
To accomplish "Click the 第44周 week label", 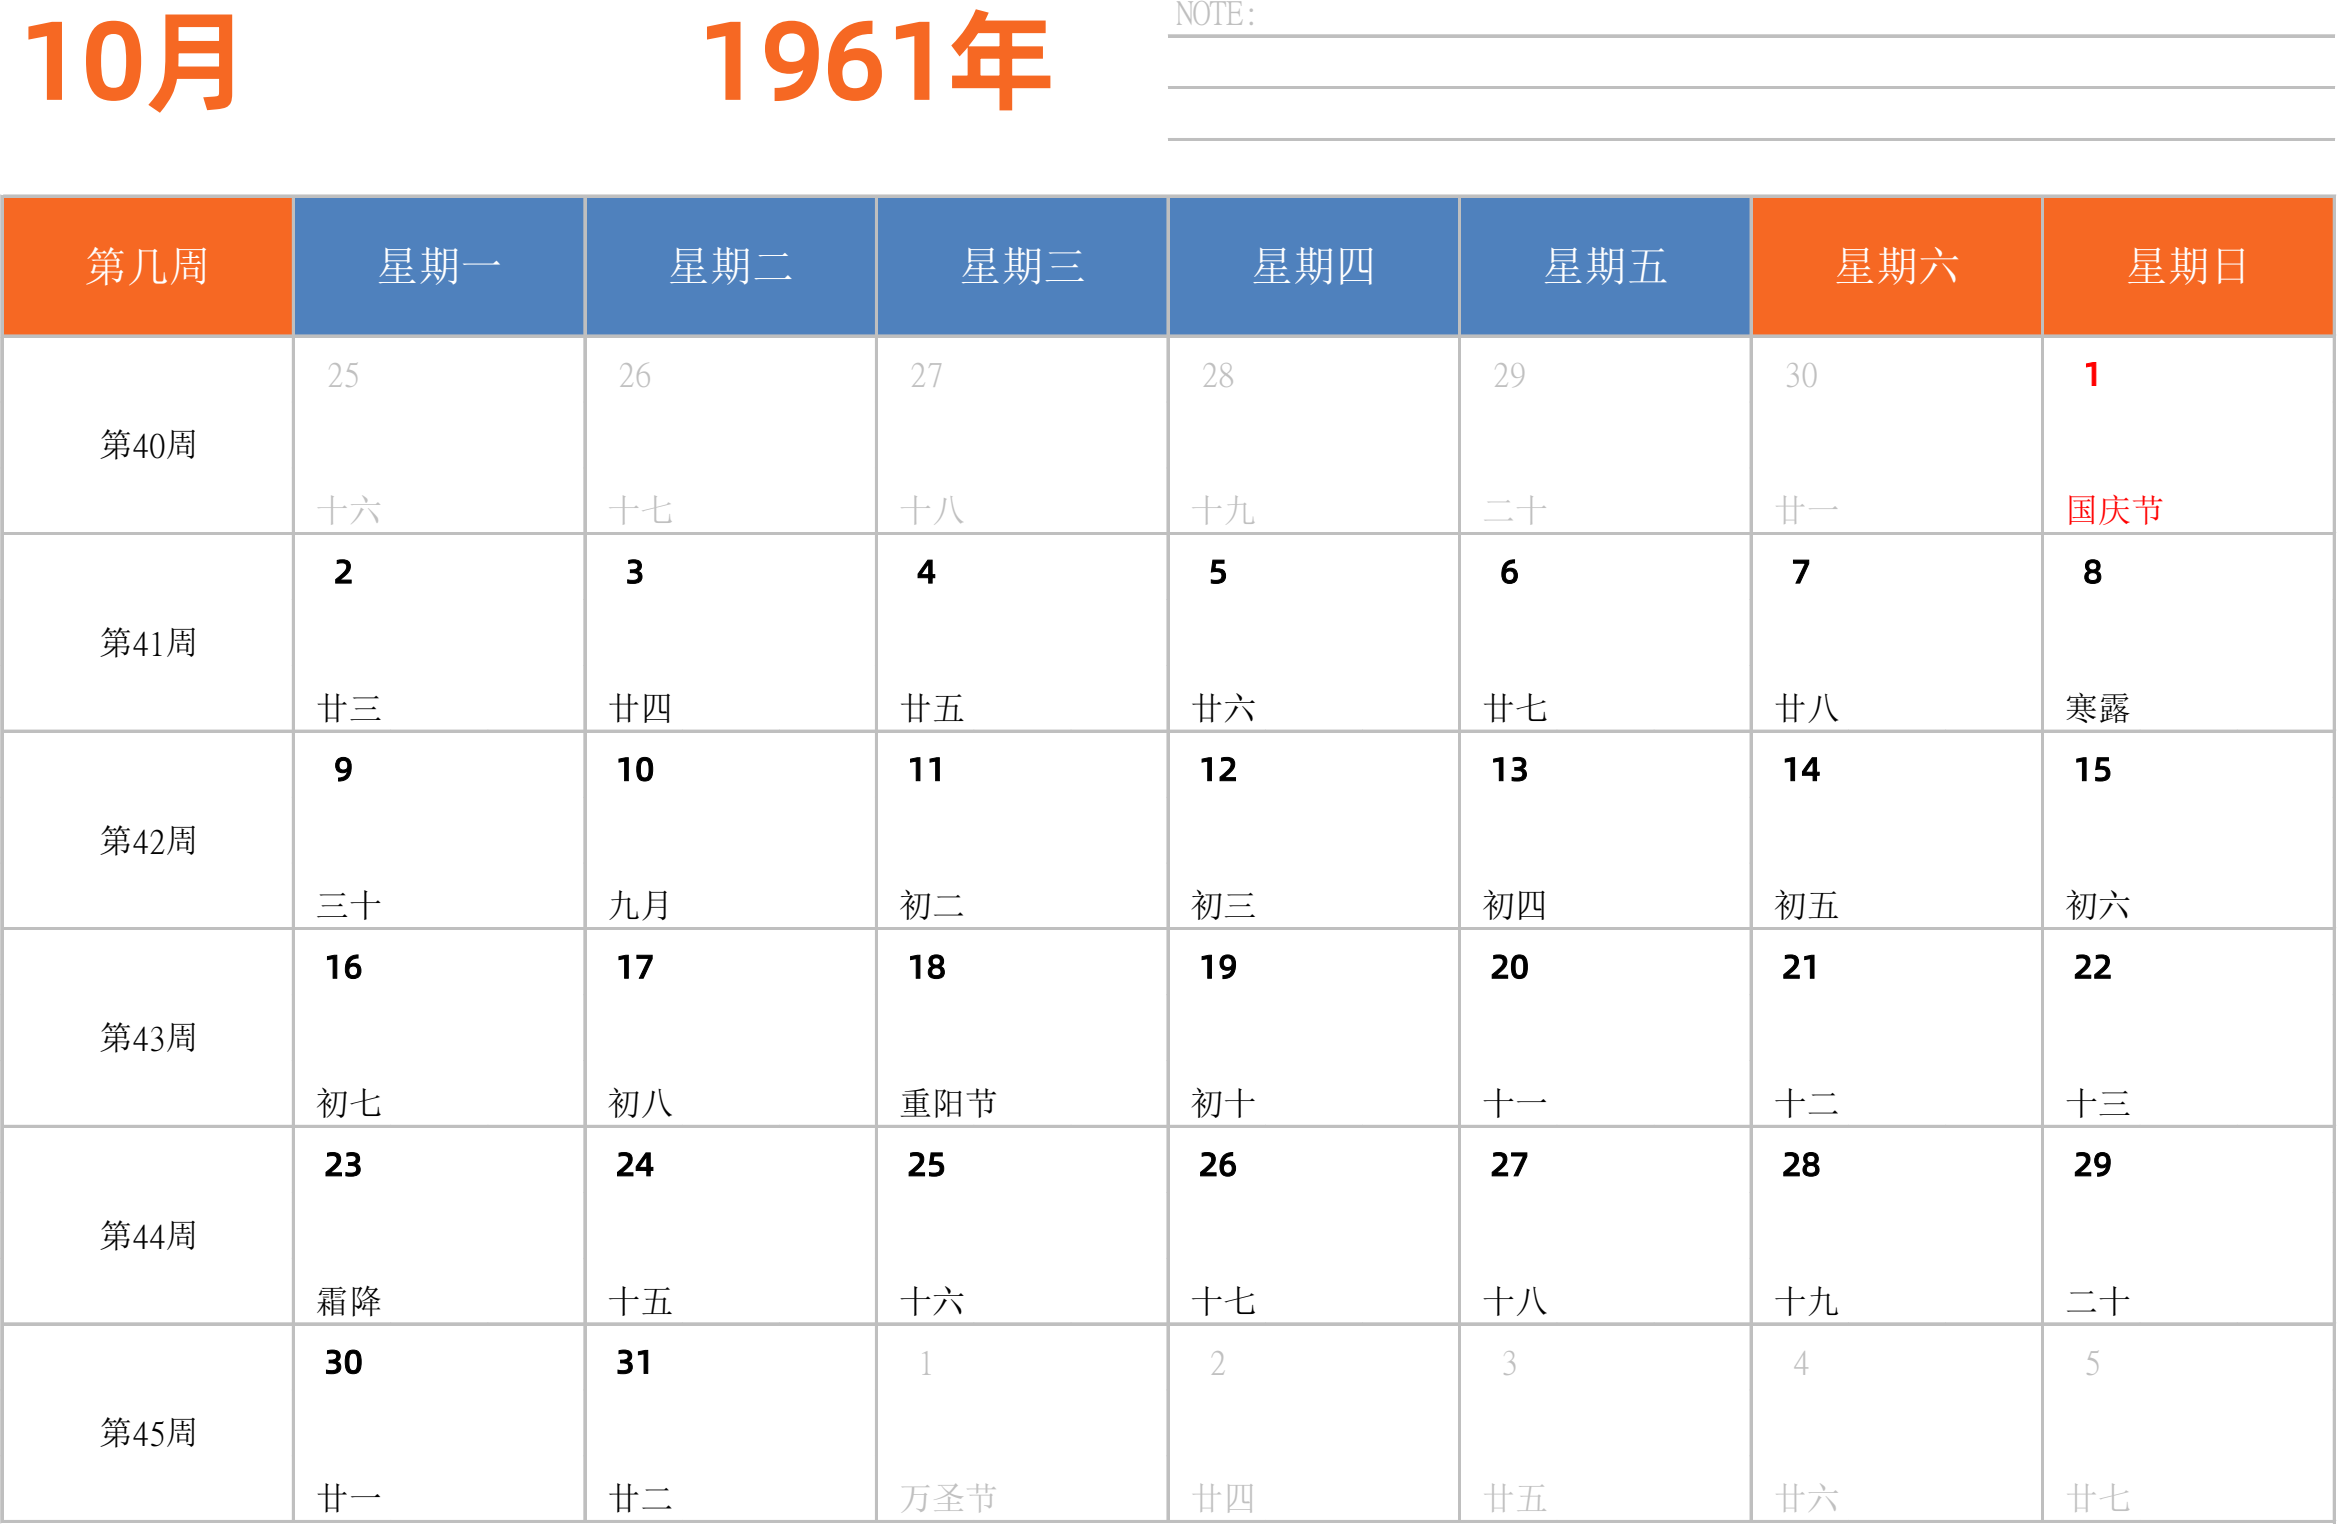I will point(148,1236).
